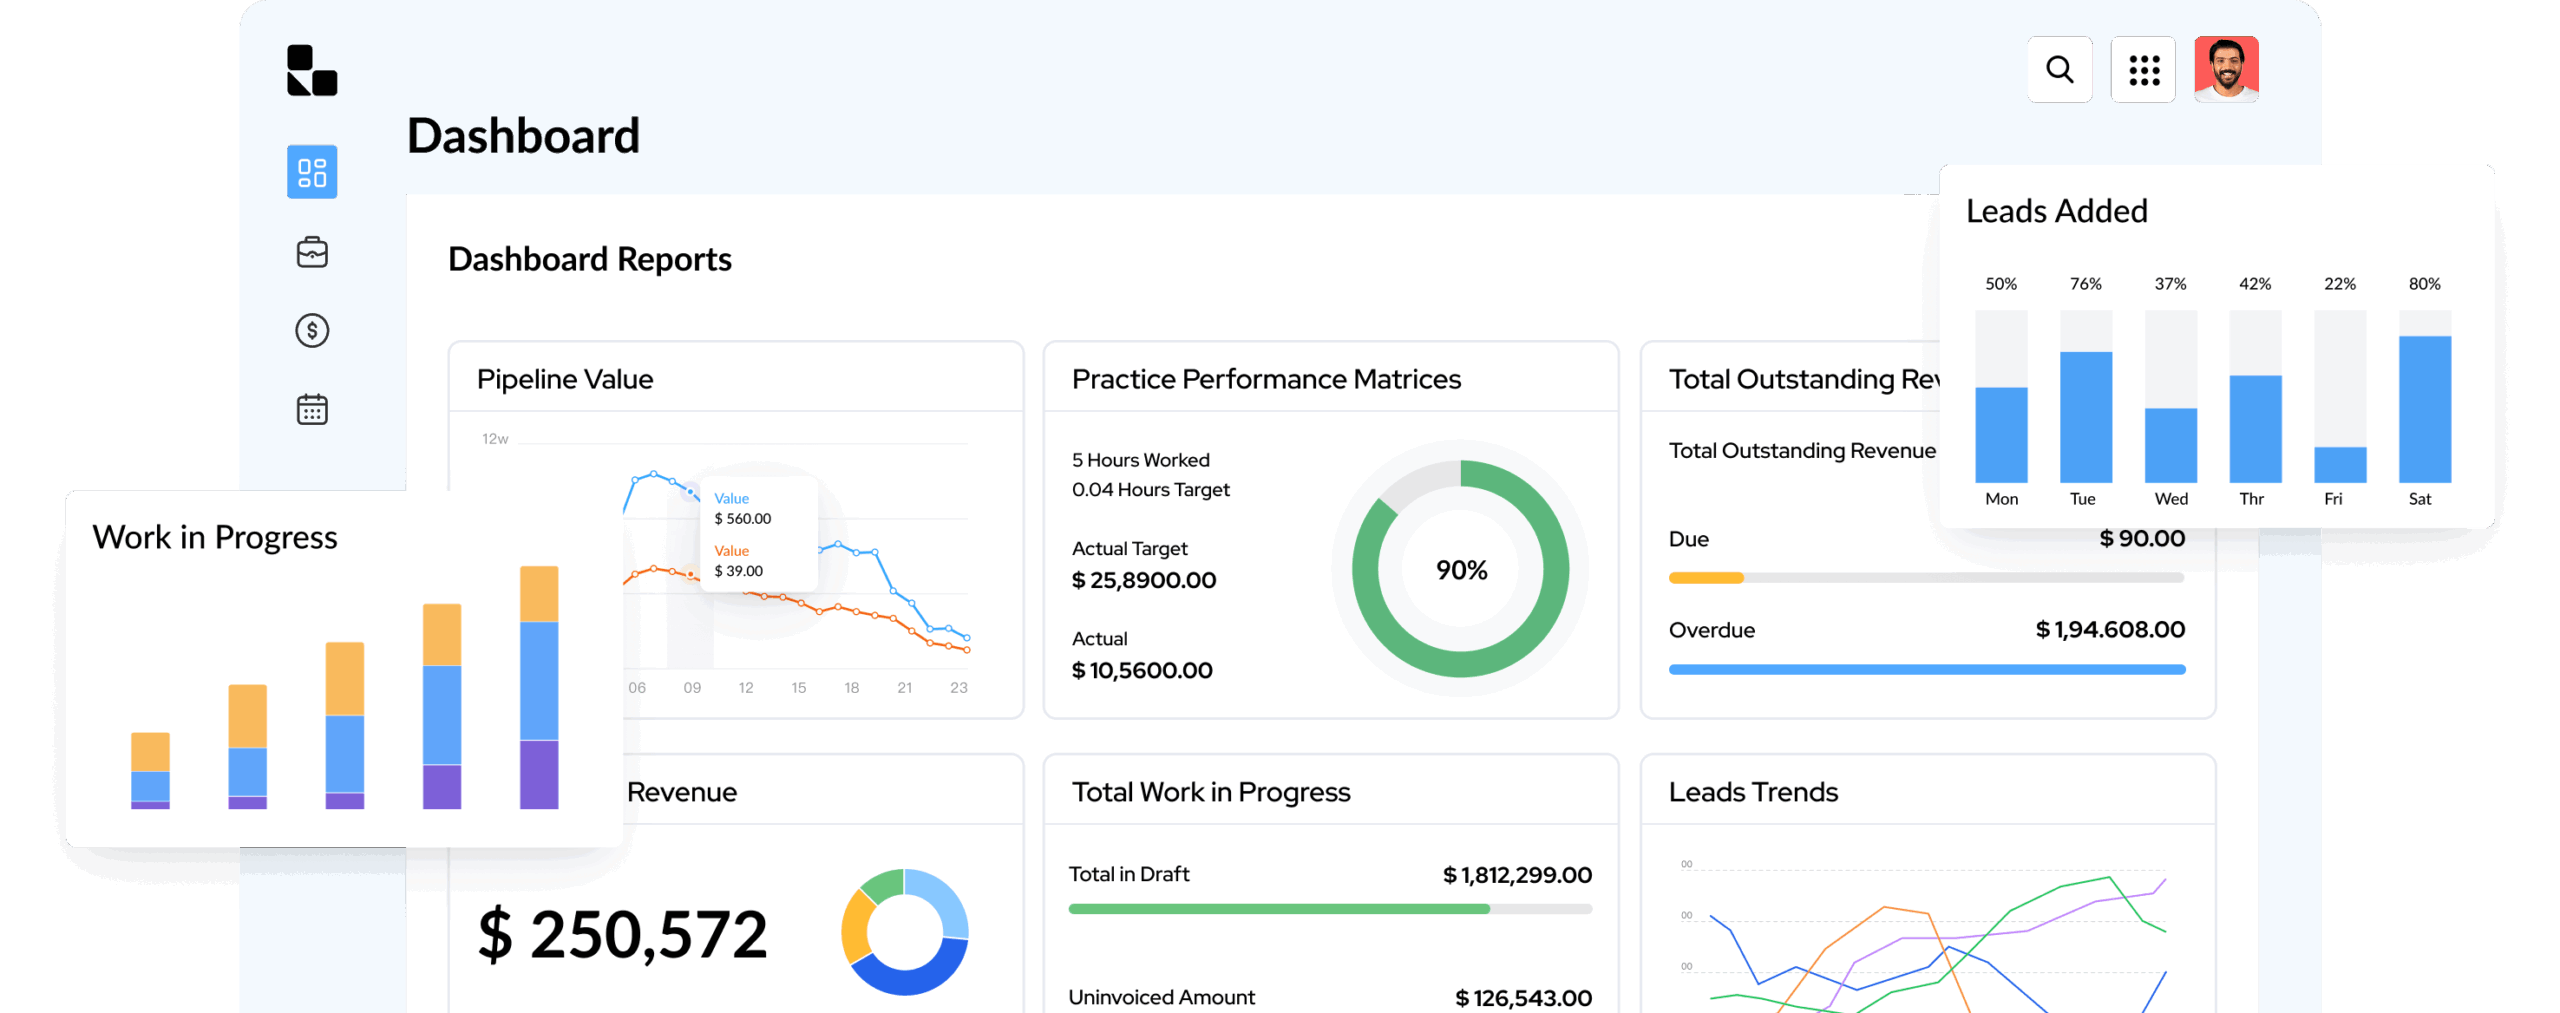The width and height of the screenshot is (2560, 1013).
Task: Select the Sat bar in Leads Added
Action: [2423, 410]
